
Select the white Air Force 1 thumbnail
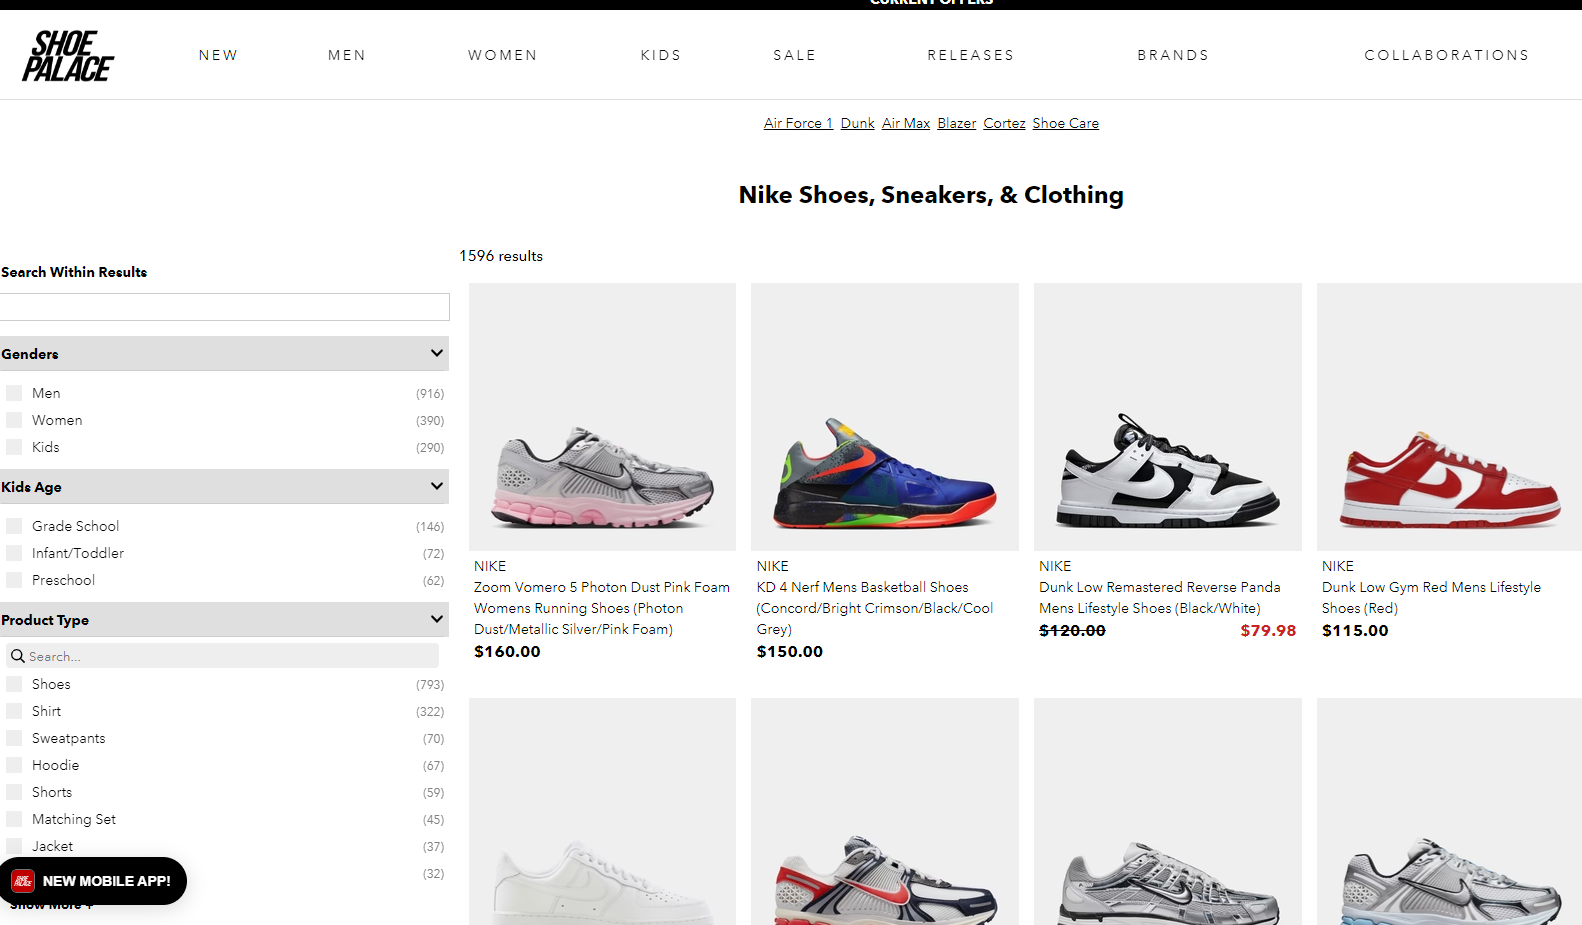click(602, 812)
